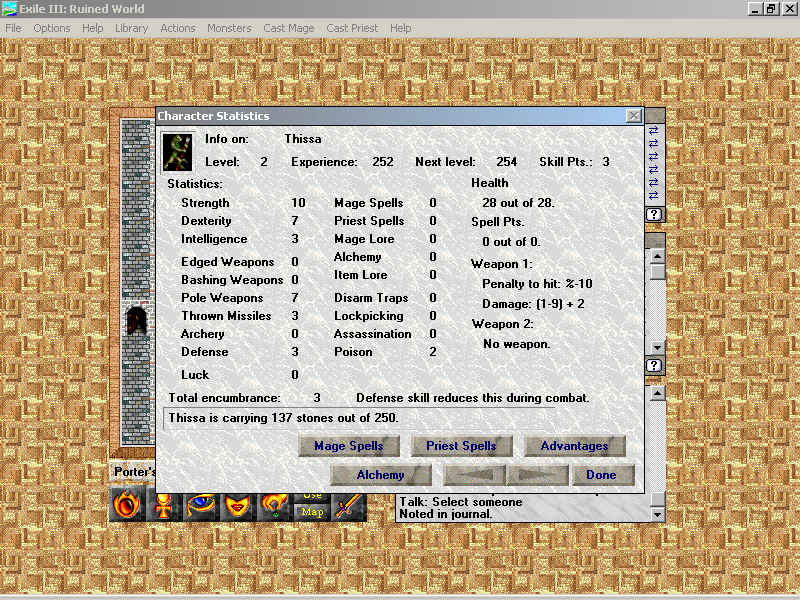This screenshot has width=800, height=600.
Task: Select the blue eye Look icon
Action: coord(201,506)
